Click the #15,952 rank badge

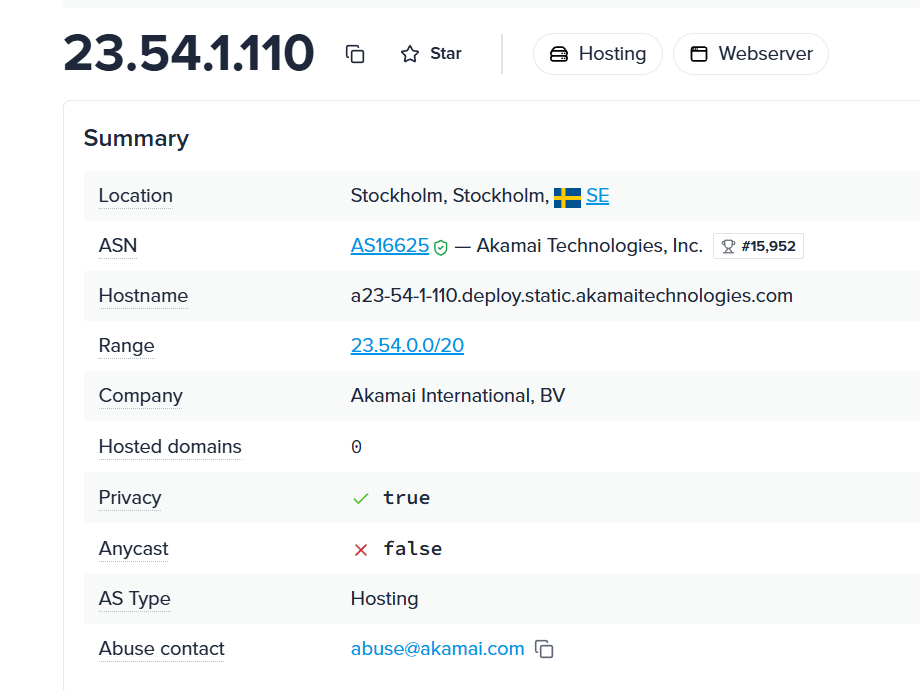[758, 246]
